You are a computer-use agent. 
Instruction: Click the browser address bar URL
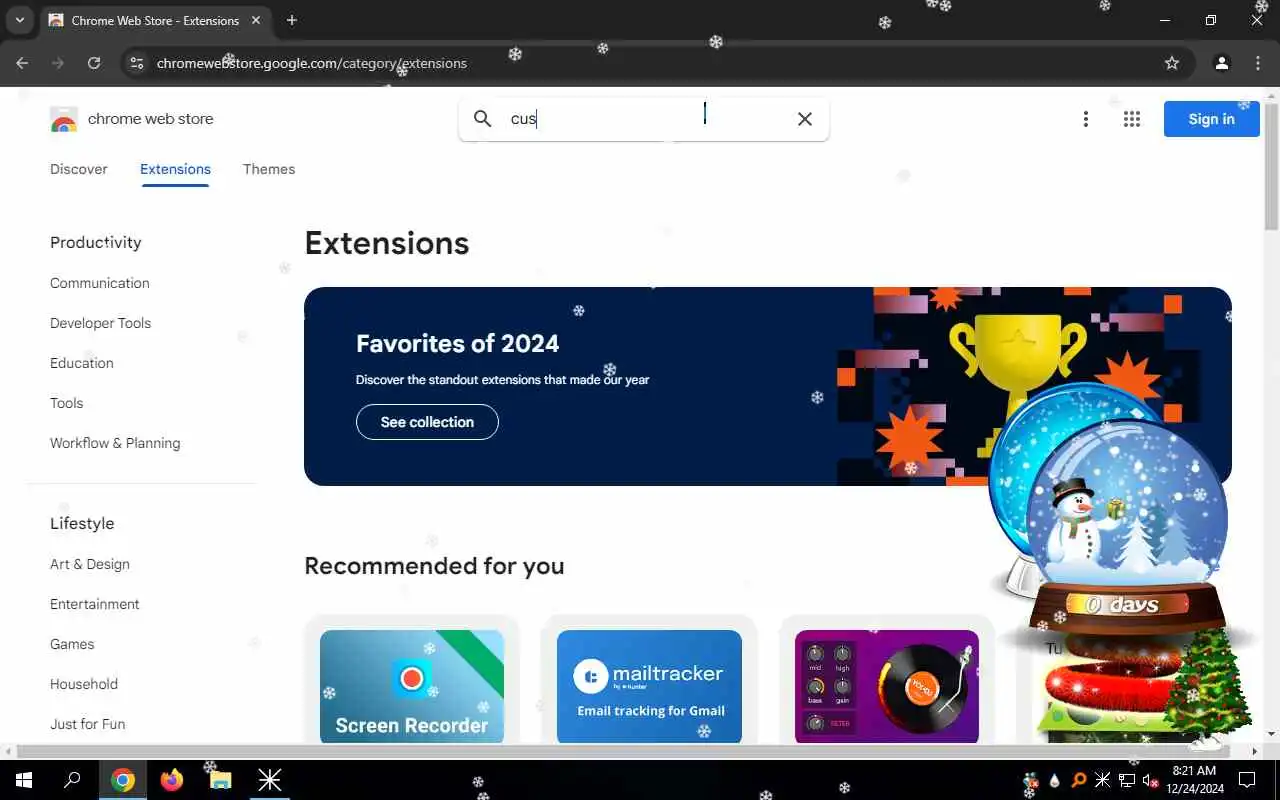click(312, 63)
